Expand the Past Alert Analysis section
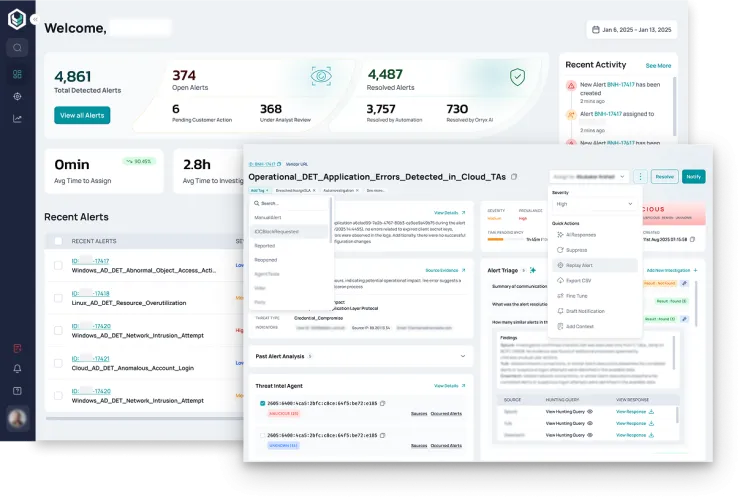The width and height of the screenshot is (745, 497). [x=462, y=355]
